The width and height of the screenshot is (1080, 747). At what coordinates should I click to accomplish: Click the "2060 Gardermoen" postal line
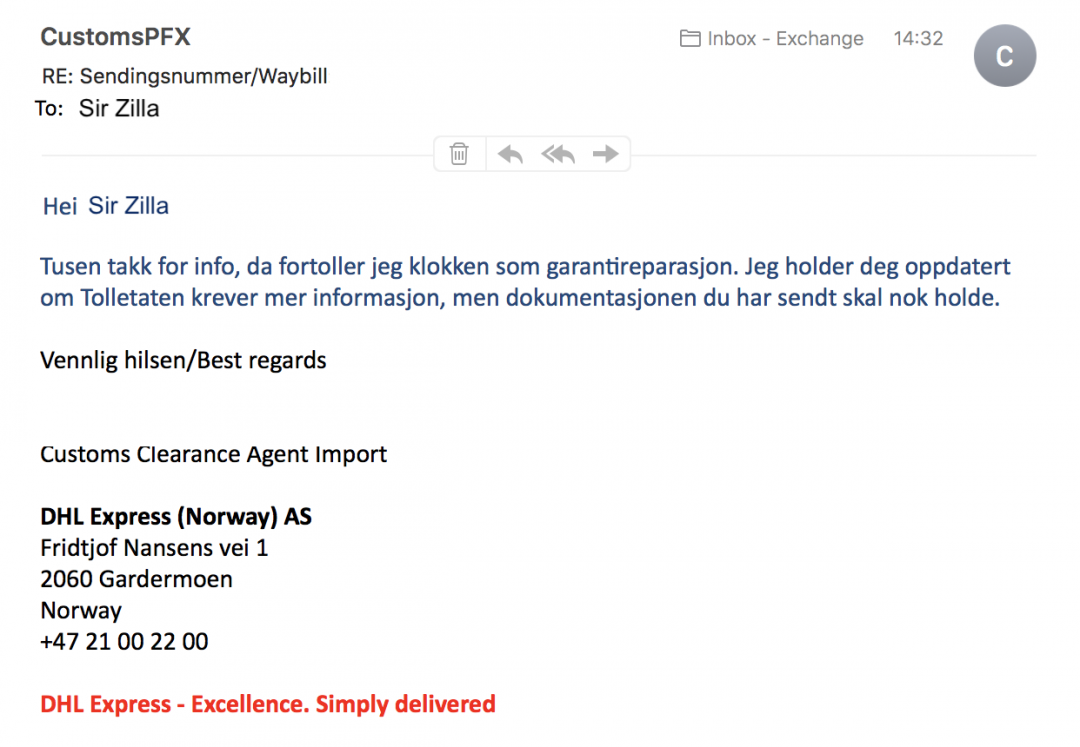pos(136,579)
